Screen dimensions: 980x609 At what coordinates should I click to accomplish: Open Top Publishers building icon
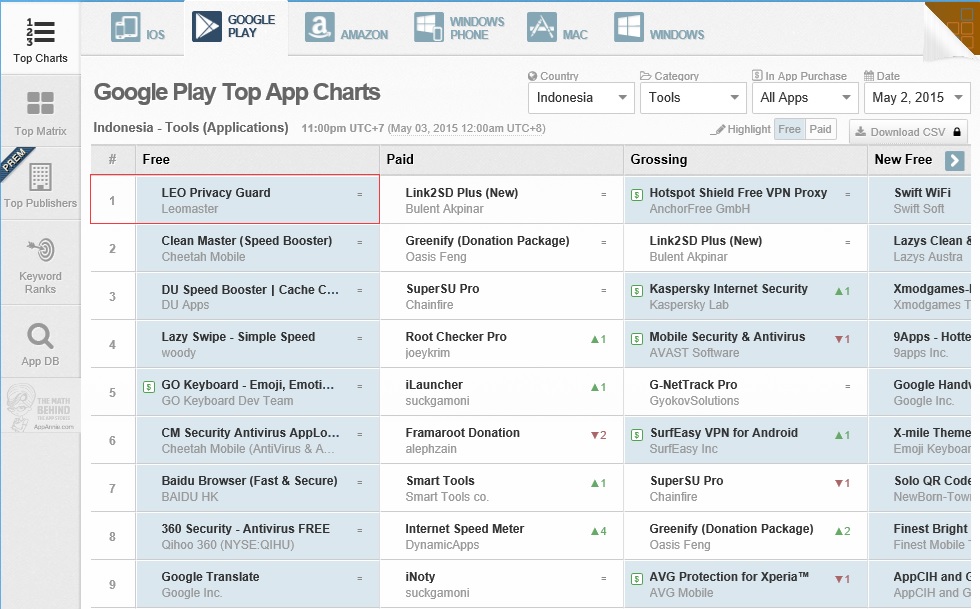(40, 177)
